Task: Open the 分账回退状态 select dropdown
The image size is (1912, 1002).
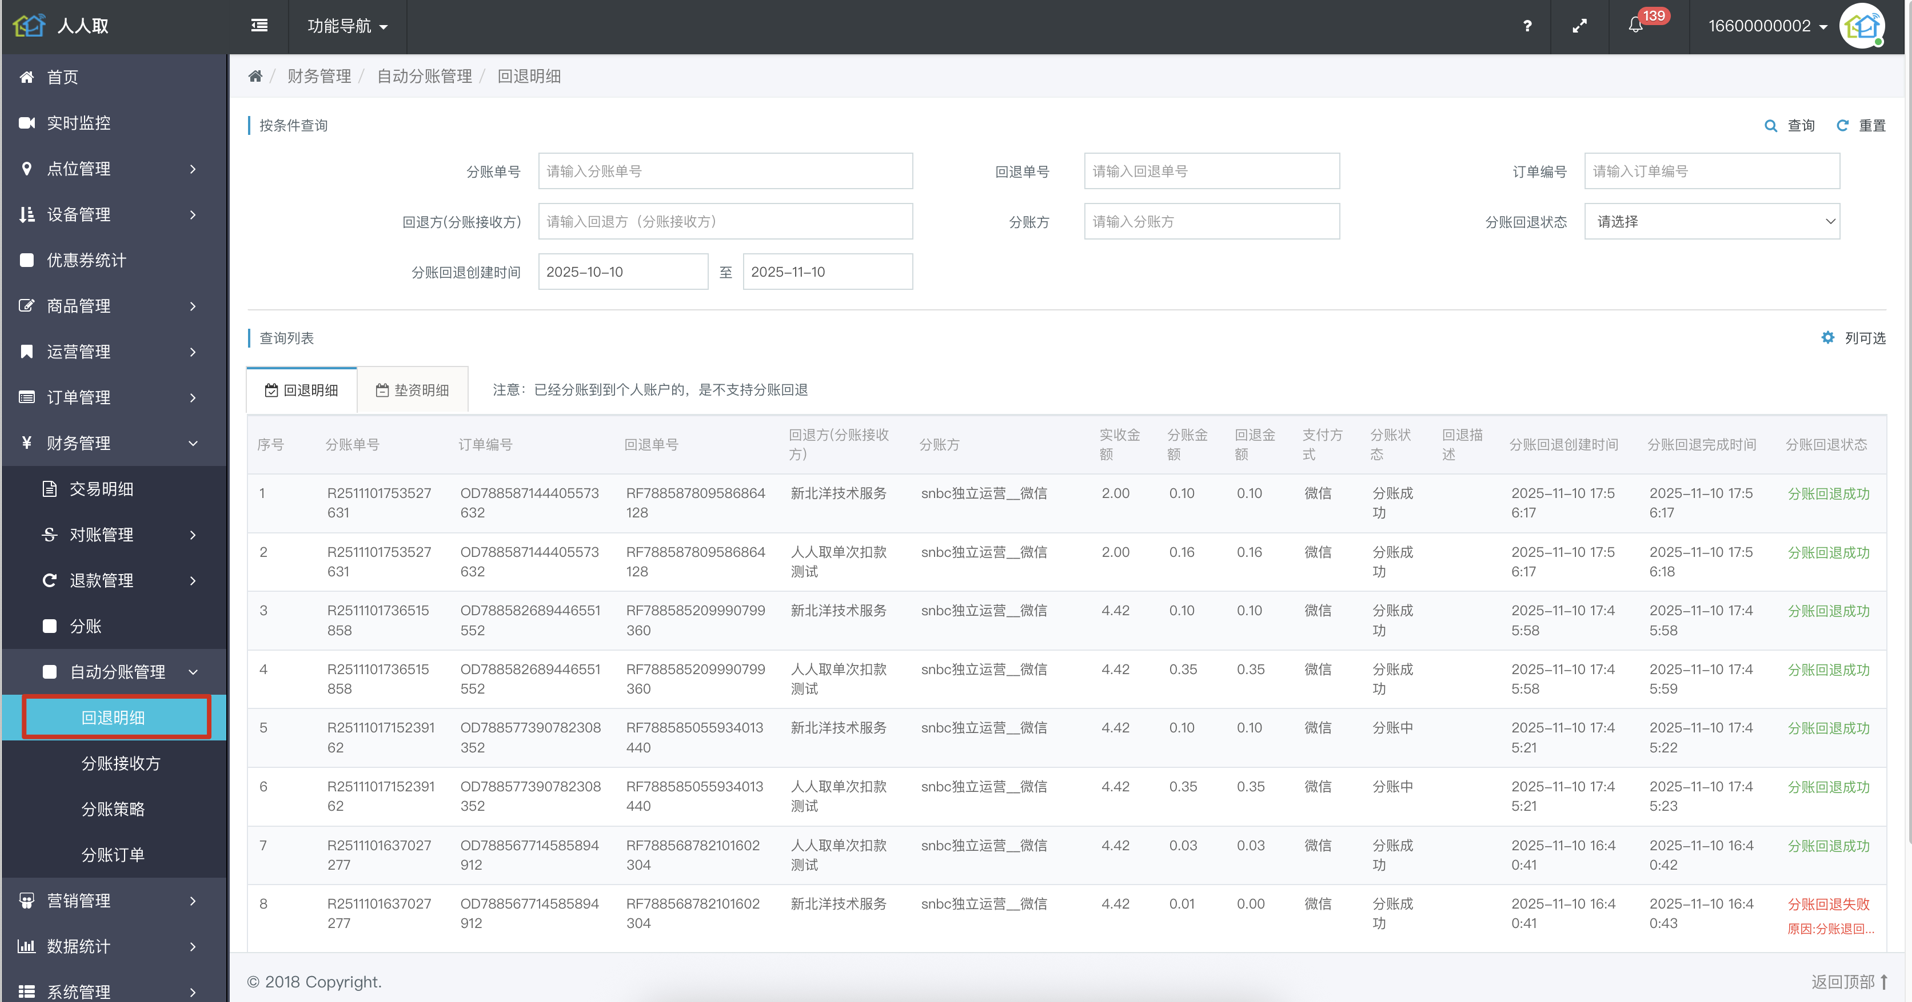Action: click(x=1711, y=222)
